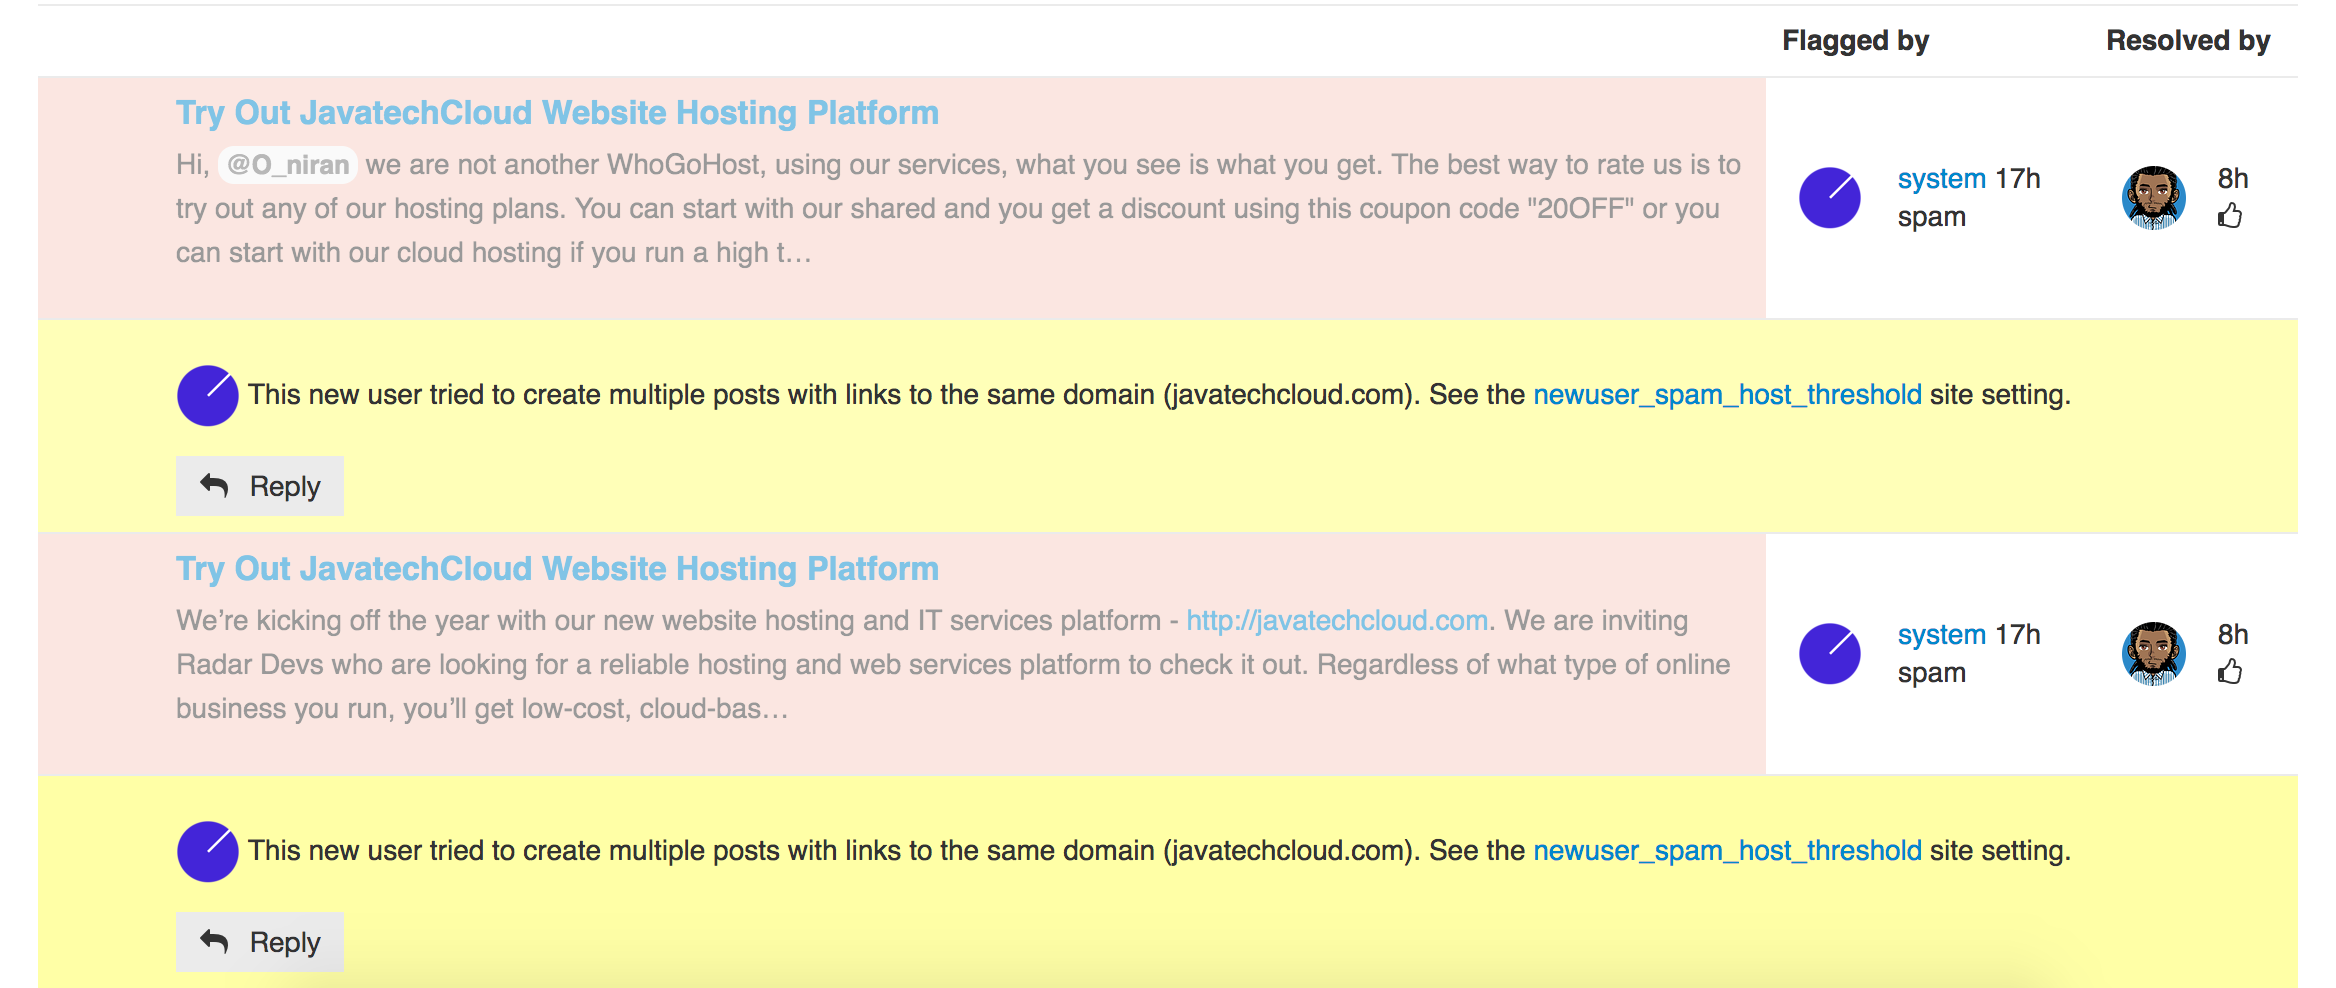Image resolution: width=2336 pixels, height=988 pixels.
Task: Click system avatar in second Flagged by cell
Action: click(x=1830, y=654)
